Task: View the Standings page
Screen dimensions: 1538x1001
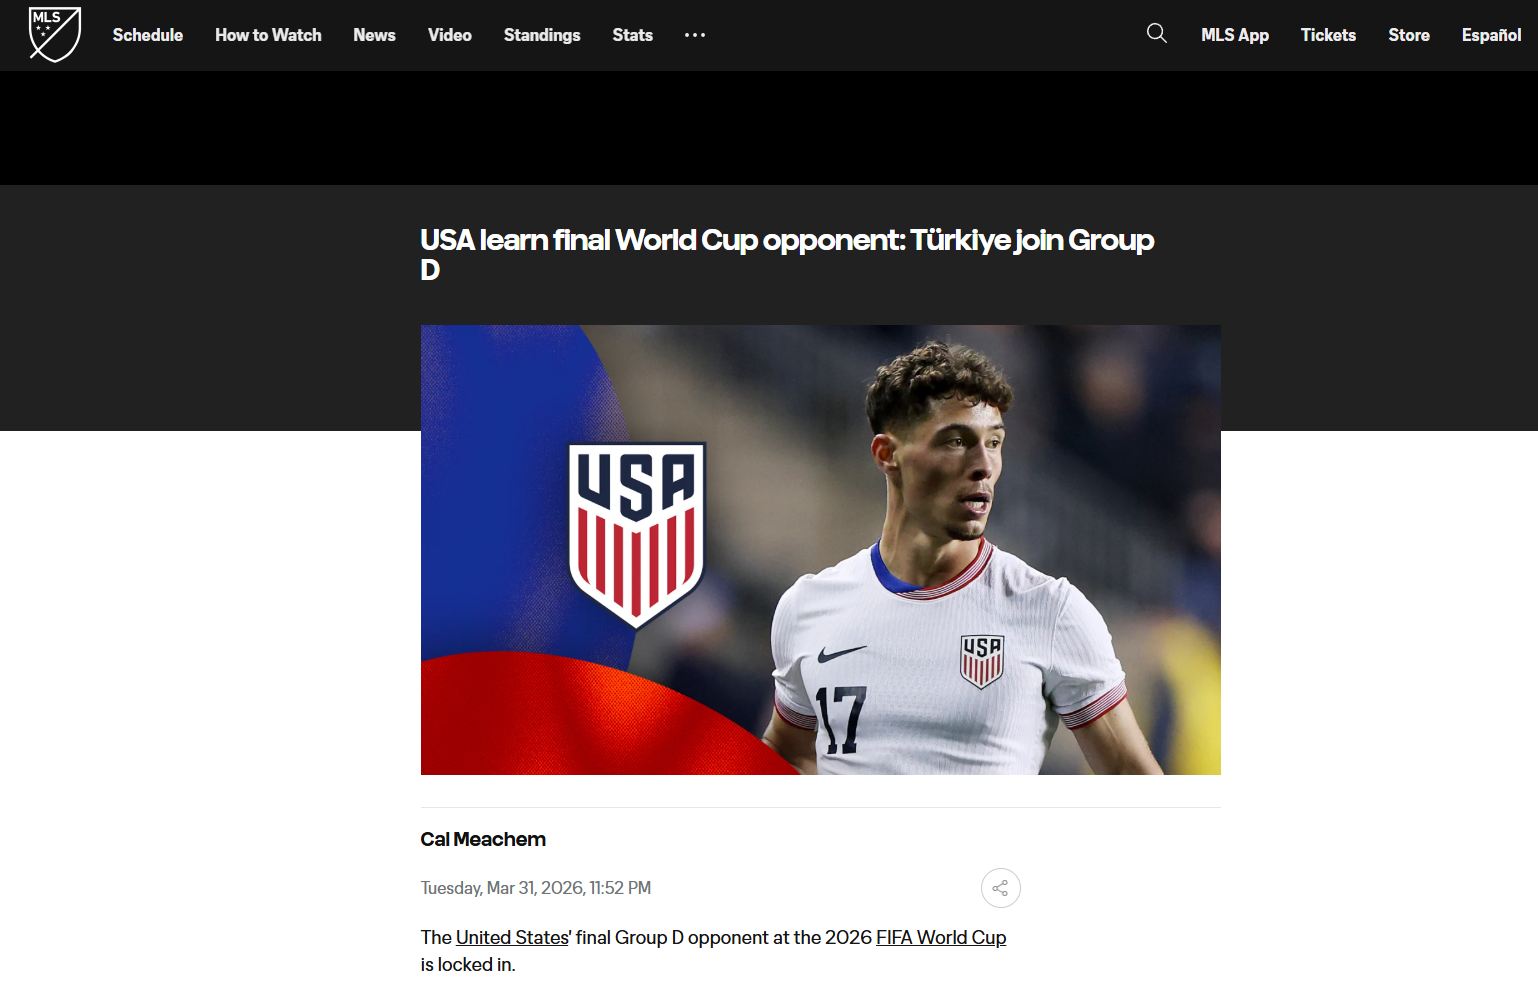Action: [542, 35]
